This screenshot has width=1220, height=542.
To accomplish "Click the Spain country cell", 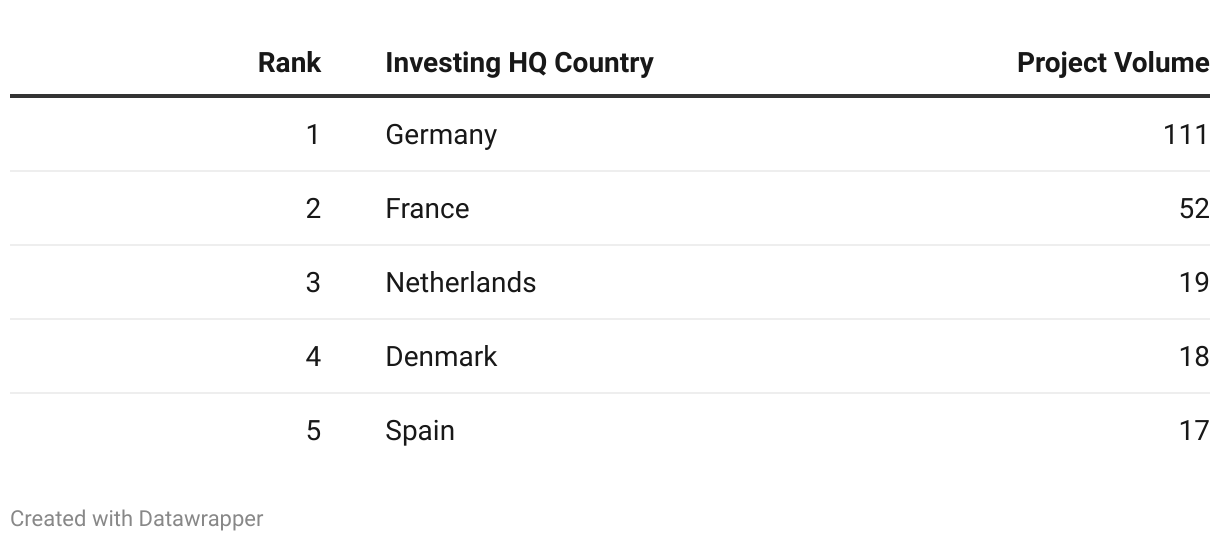I will 420,430.
